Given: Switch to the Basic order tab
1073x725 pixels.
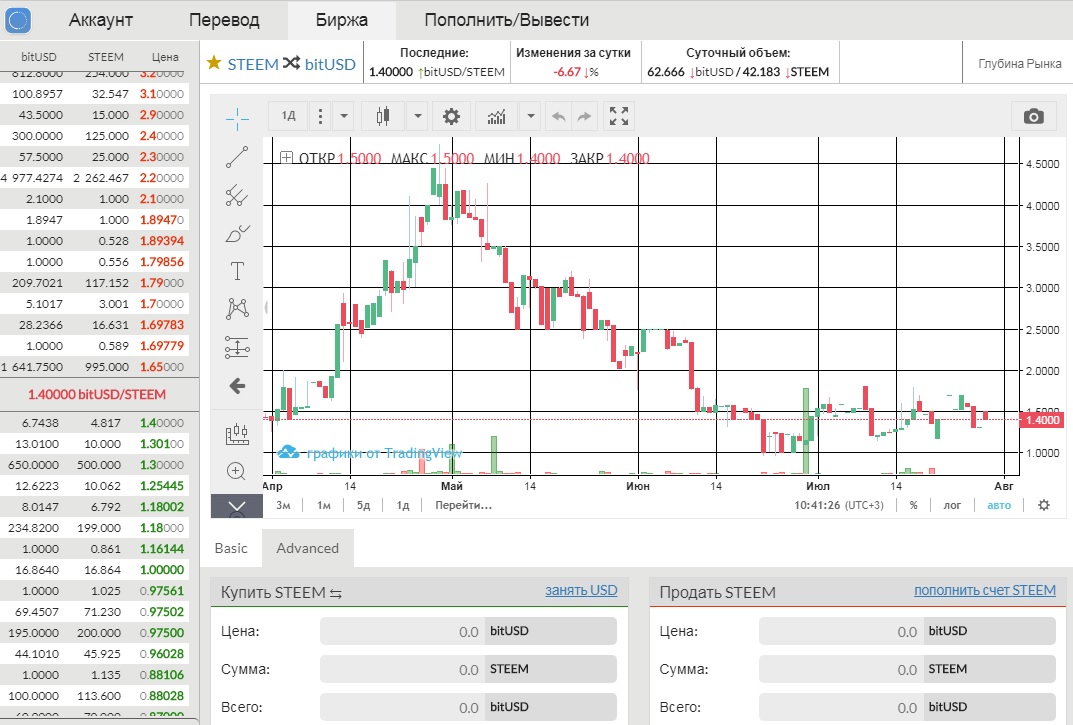Looking at the screenshot, I should pos(231,548).
